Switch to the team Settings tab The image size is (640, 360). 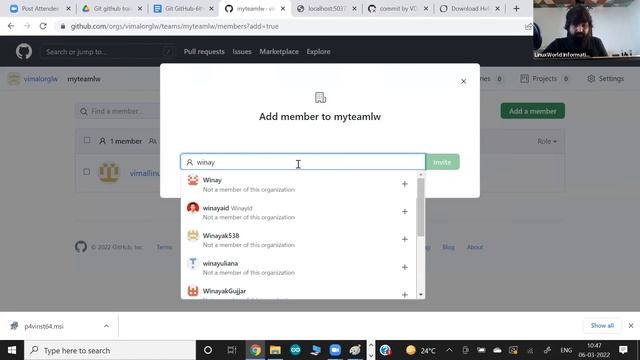pos(606,79)
